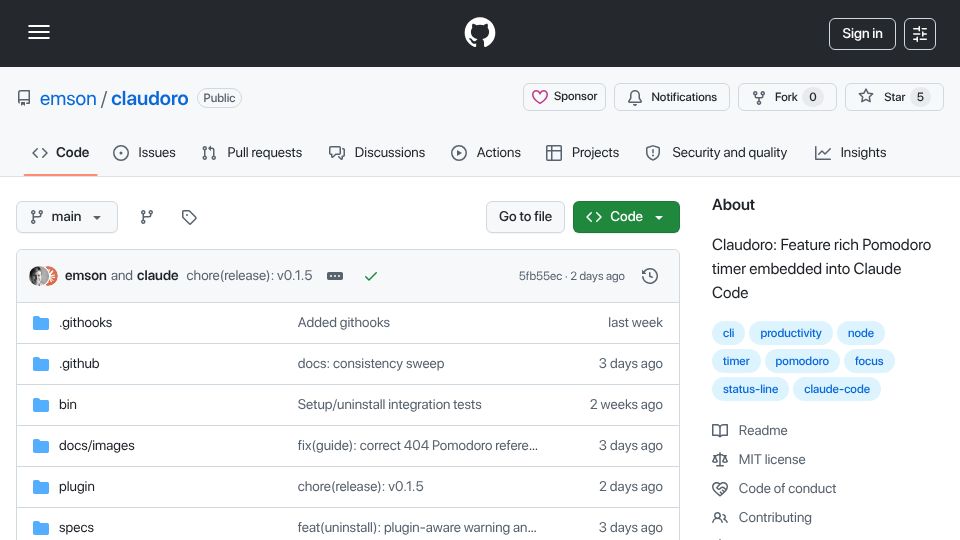Open fix(guide): correct 404 Pomodoro commit

click(x=418, y=446)
